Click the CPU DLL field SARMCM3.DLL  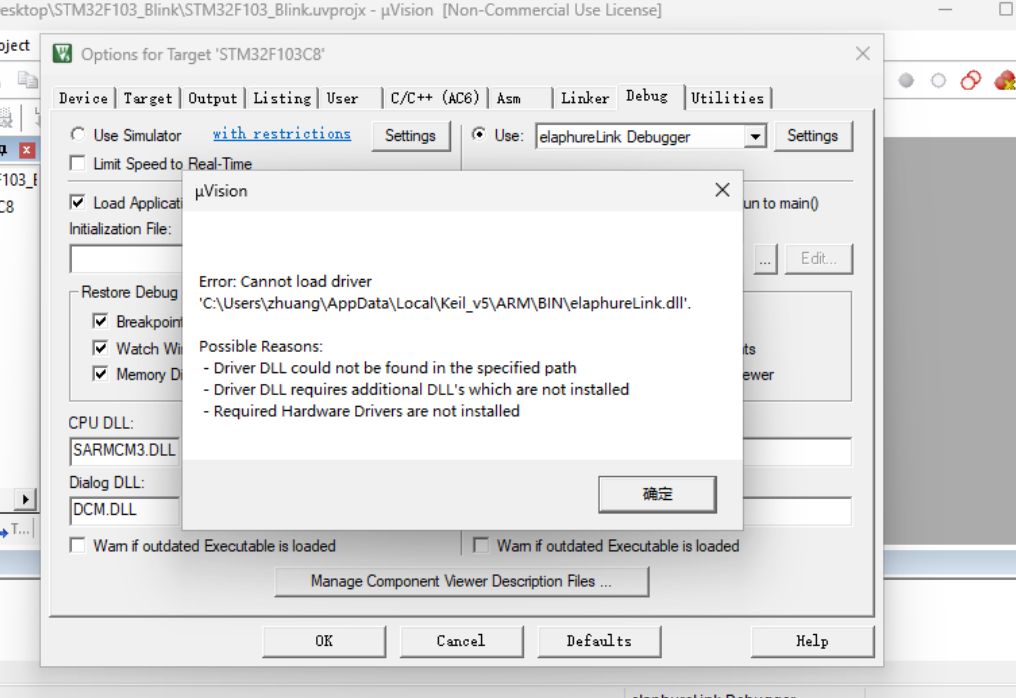[125, 451]
